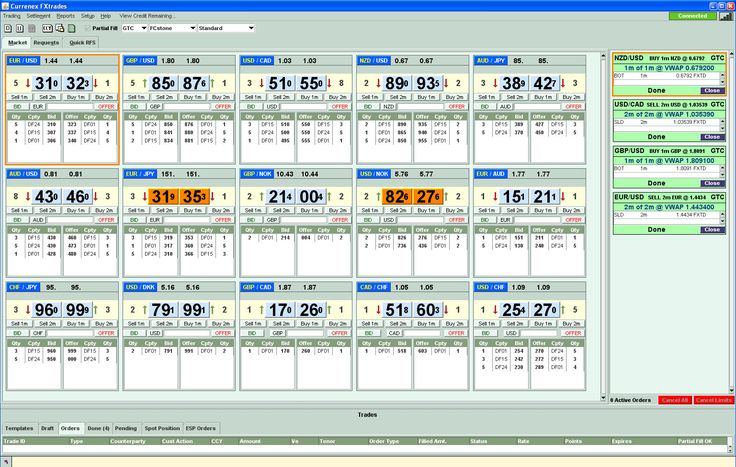Open the Settlement menu

tap(38, 16)
